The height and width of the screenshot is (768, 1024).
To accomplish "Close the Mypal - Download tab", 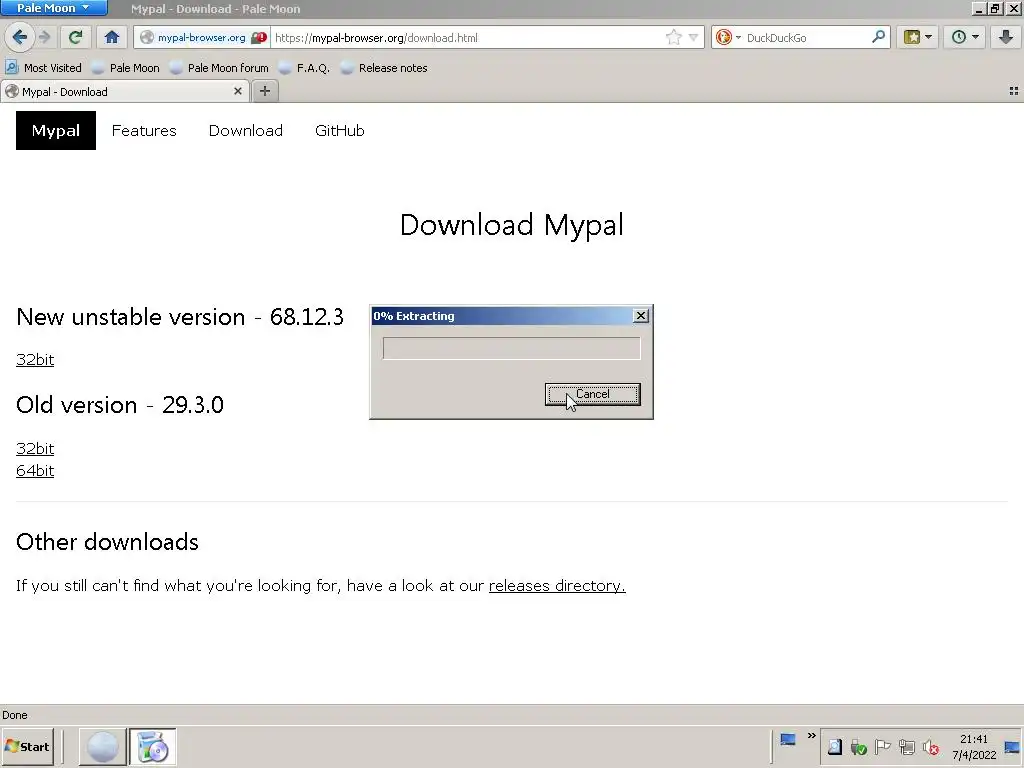I will 238,91.
